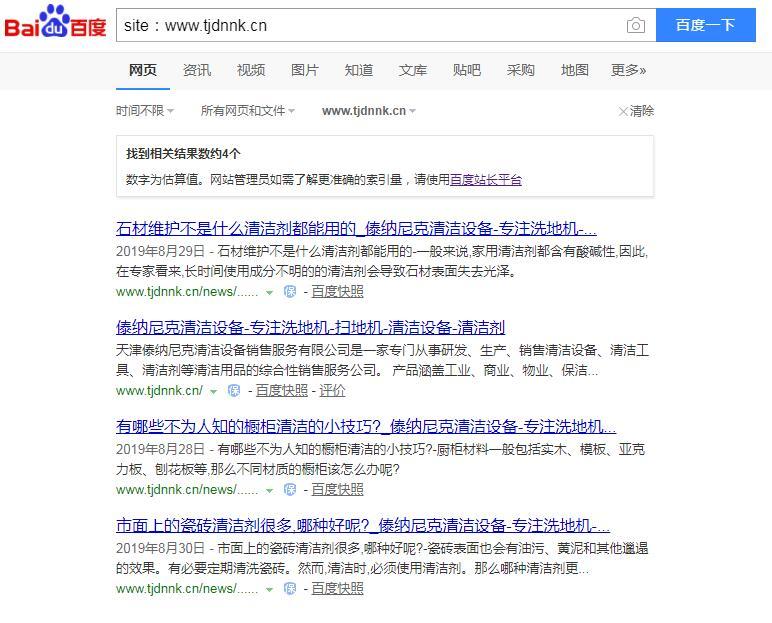The image size is (772, 623).
Task: Click green URL www.tjdnnk.cn/ homepage
Action: pyautogui.click(x=159, y=391)
